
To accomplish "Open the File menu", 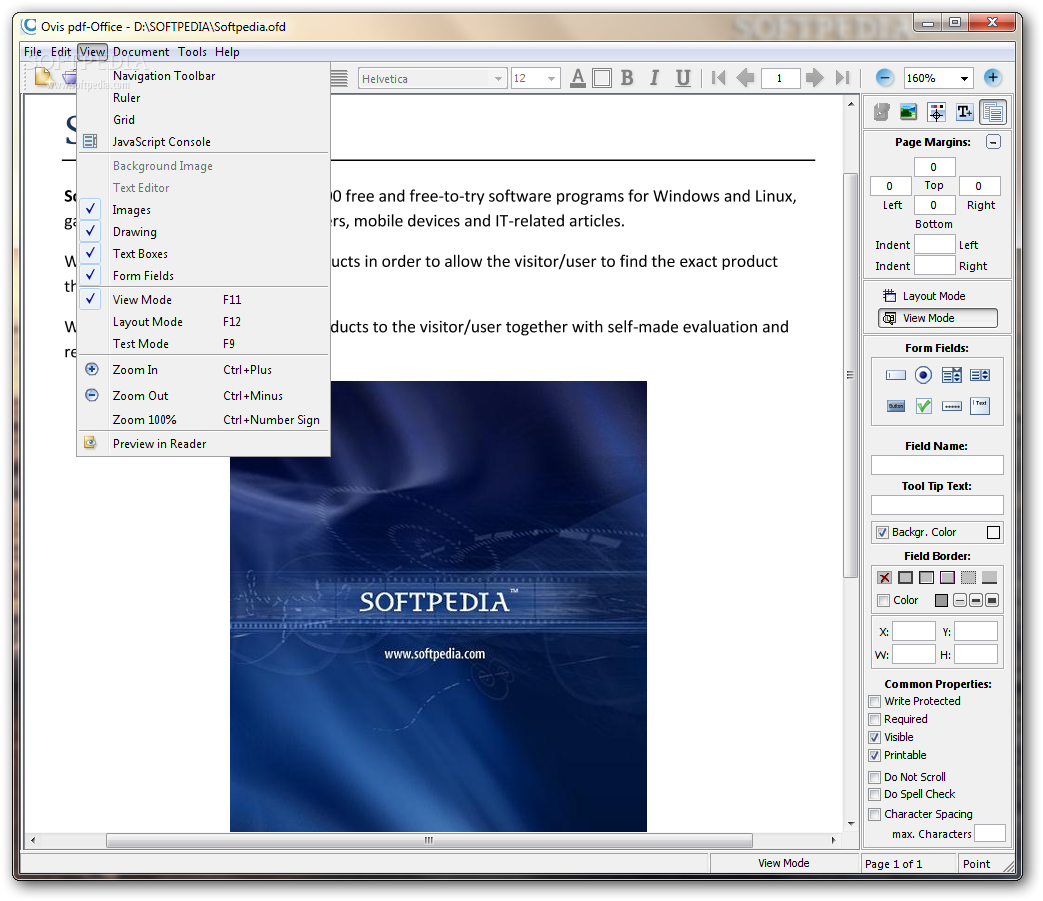I will pos(33,52).
